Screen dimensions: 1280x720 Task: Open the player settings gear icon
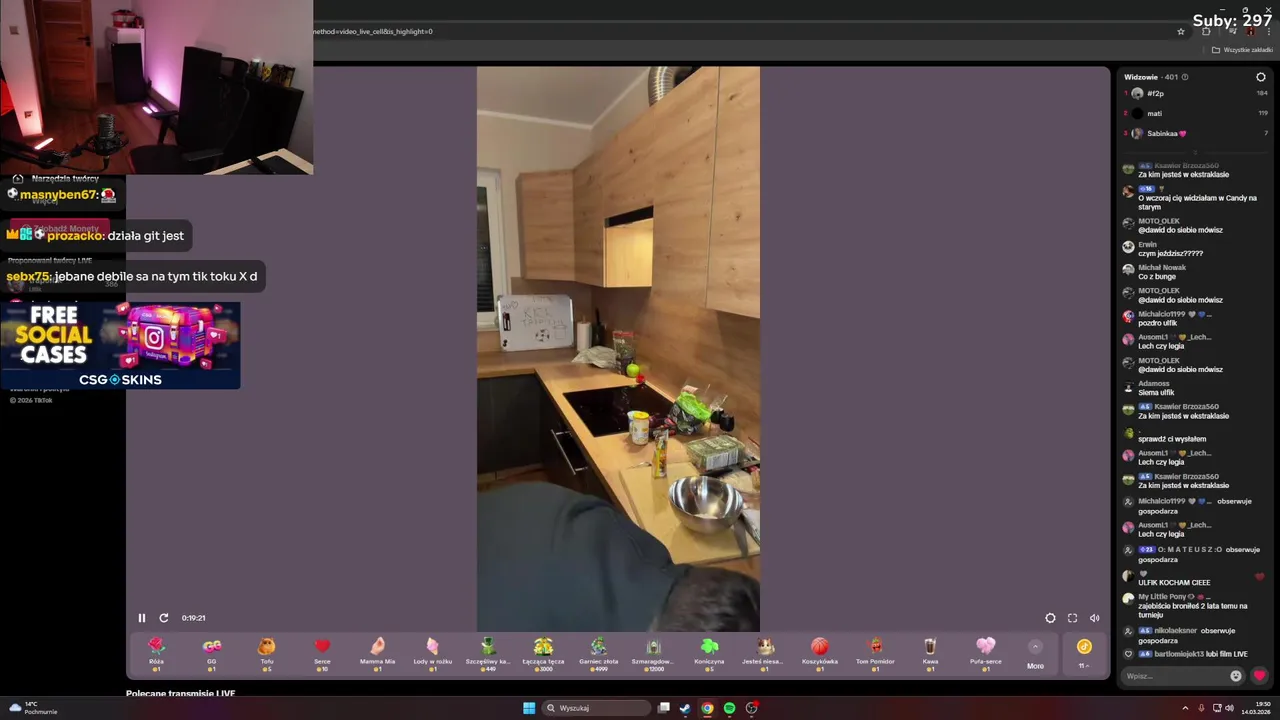[x=1050, y=618]
